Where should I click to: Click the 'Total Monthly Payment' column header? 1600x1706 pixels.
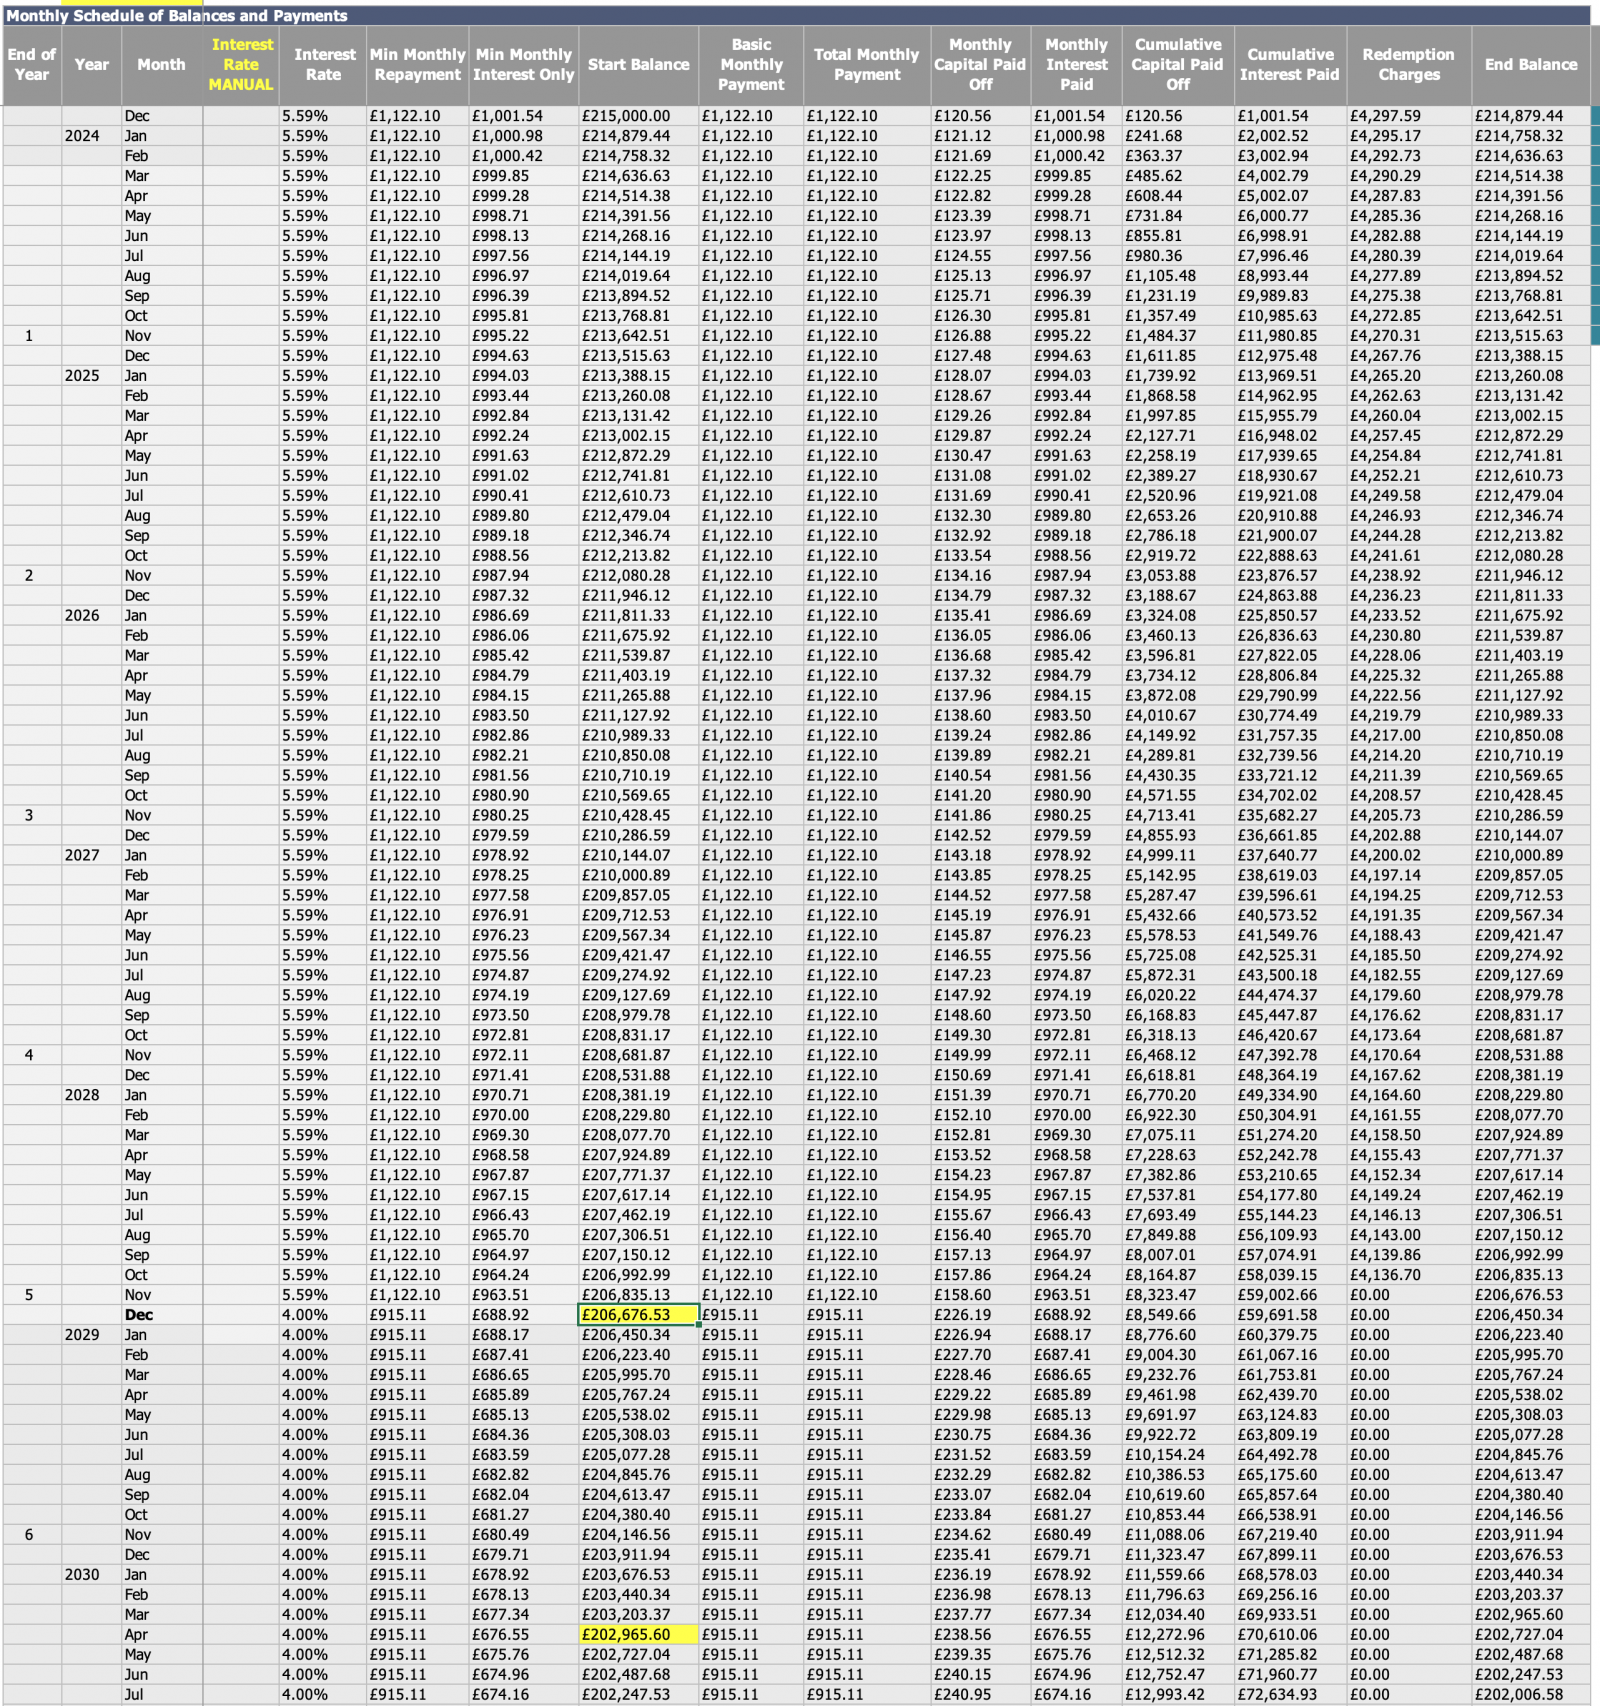[x=866, y=65]
